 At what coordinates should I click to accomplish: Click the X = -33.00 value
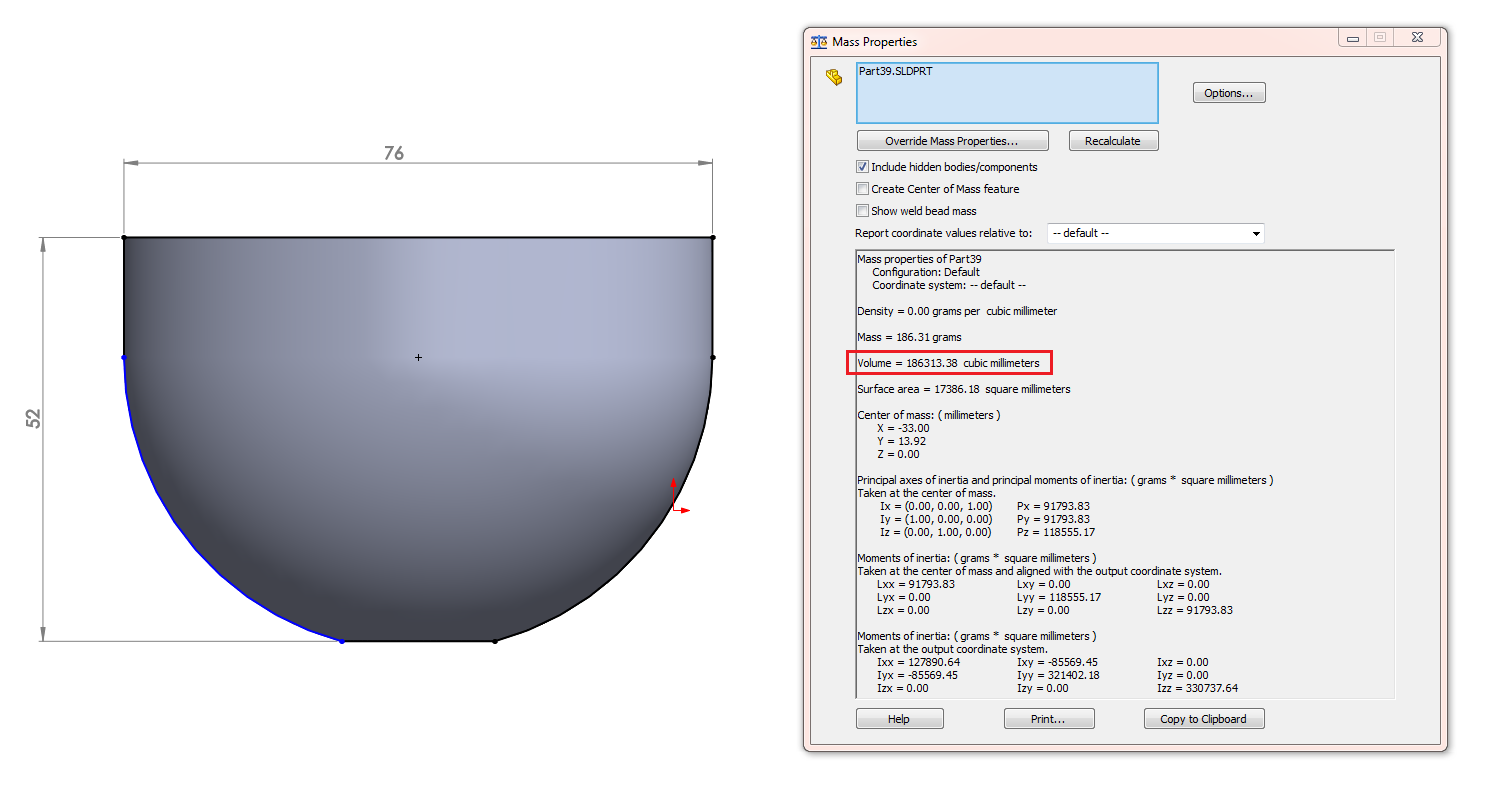point(903,428)
